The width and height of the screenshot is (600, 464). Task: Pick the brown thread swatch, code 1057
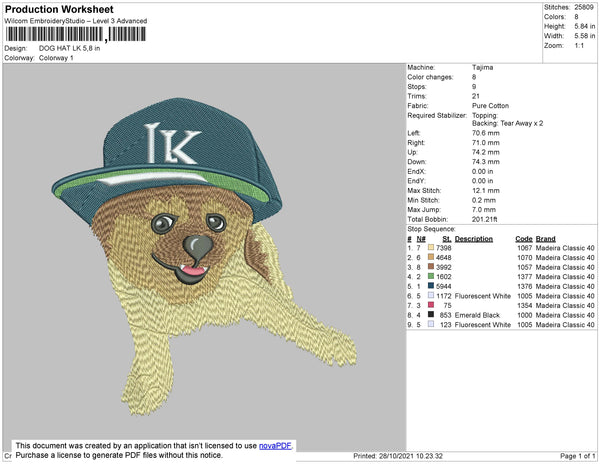(x=430, y=268)
